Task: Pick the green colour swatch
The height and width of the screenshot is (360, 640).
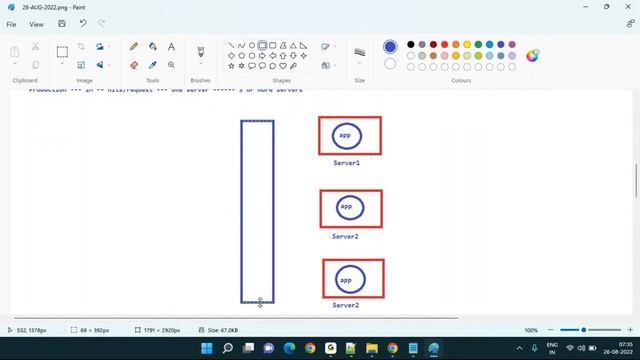Action: [x=478, y=44]
